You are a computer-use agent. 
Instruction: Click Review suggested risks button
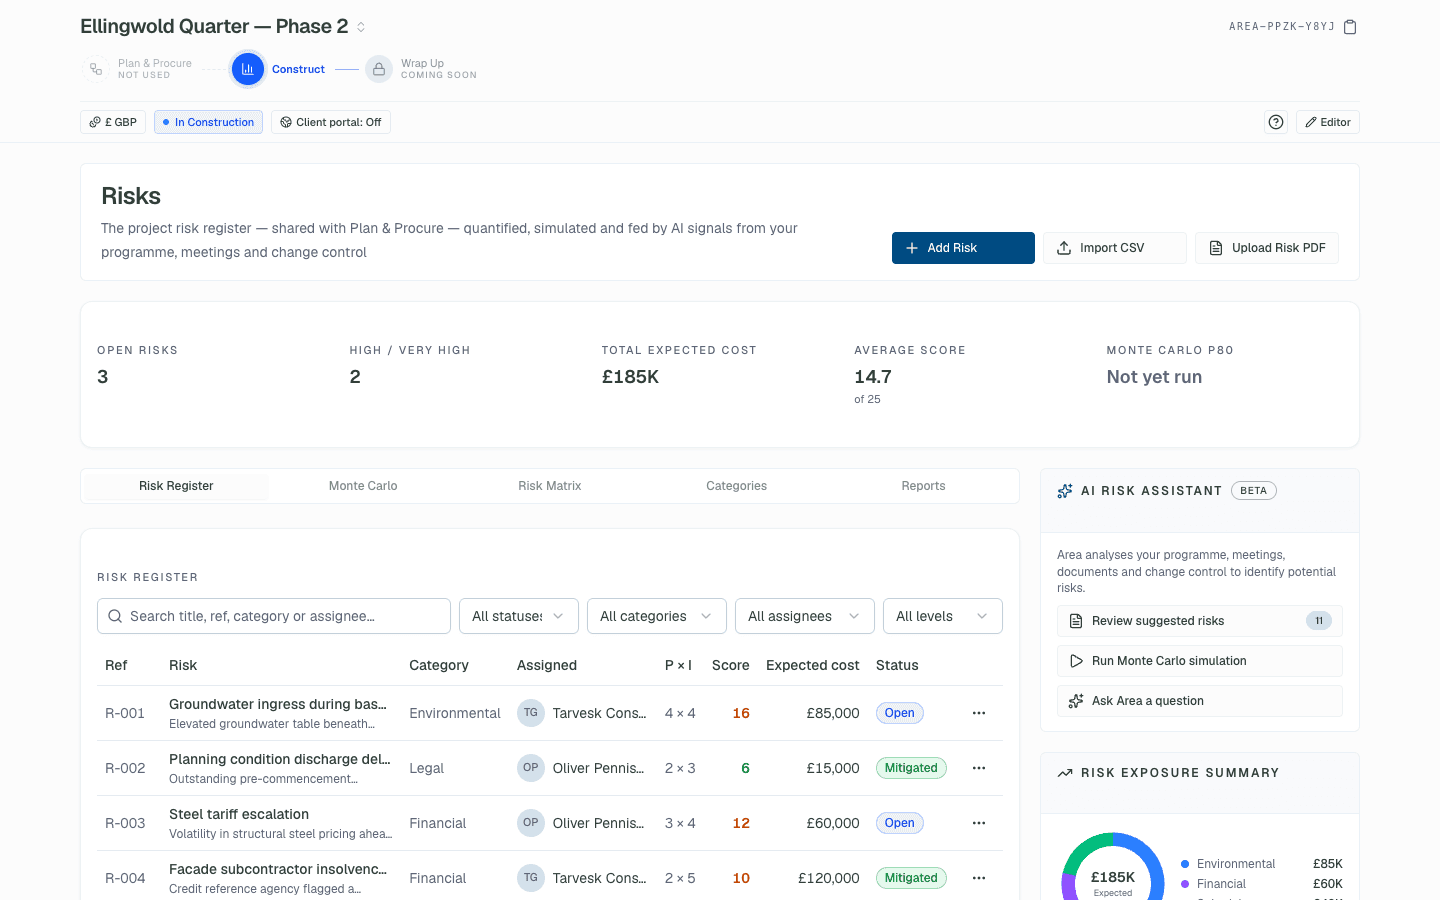tap(1200, 621)
